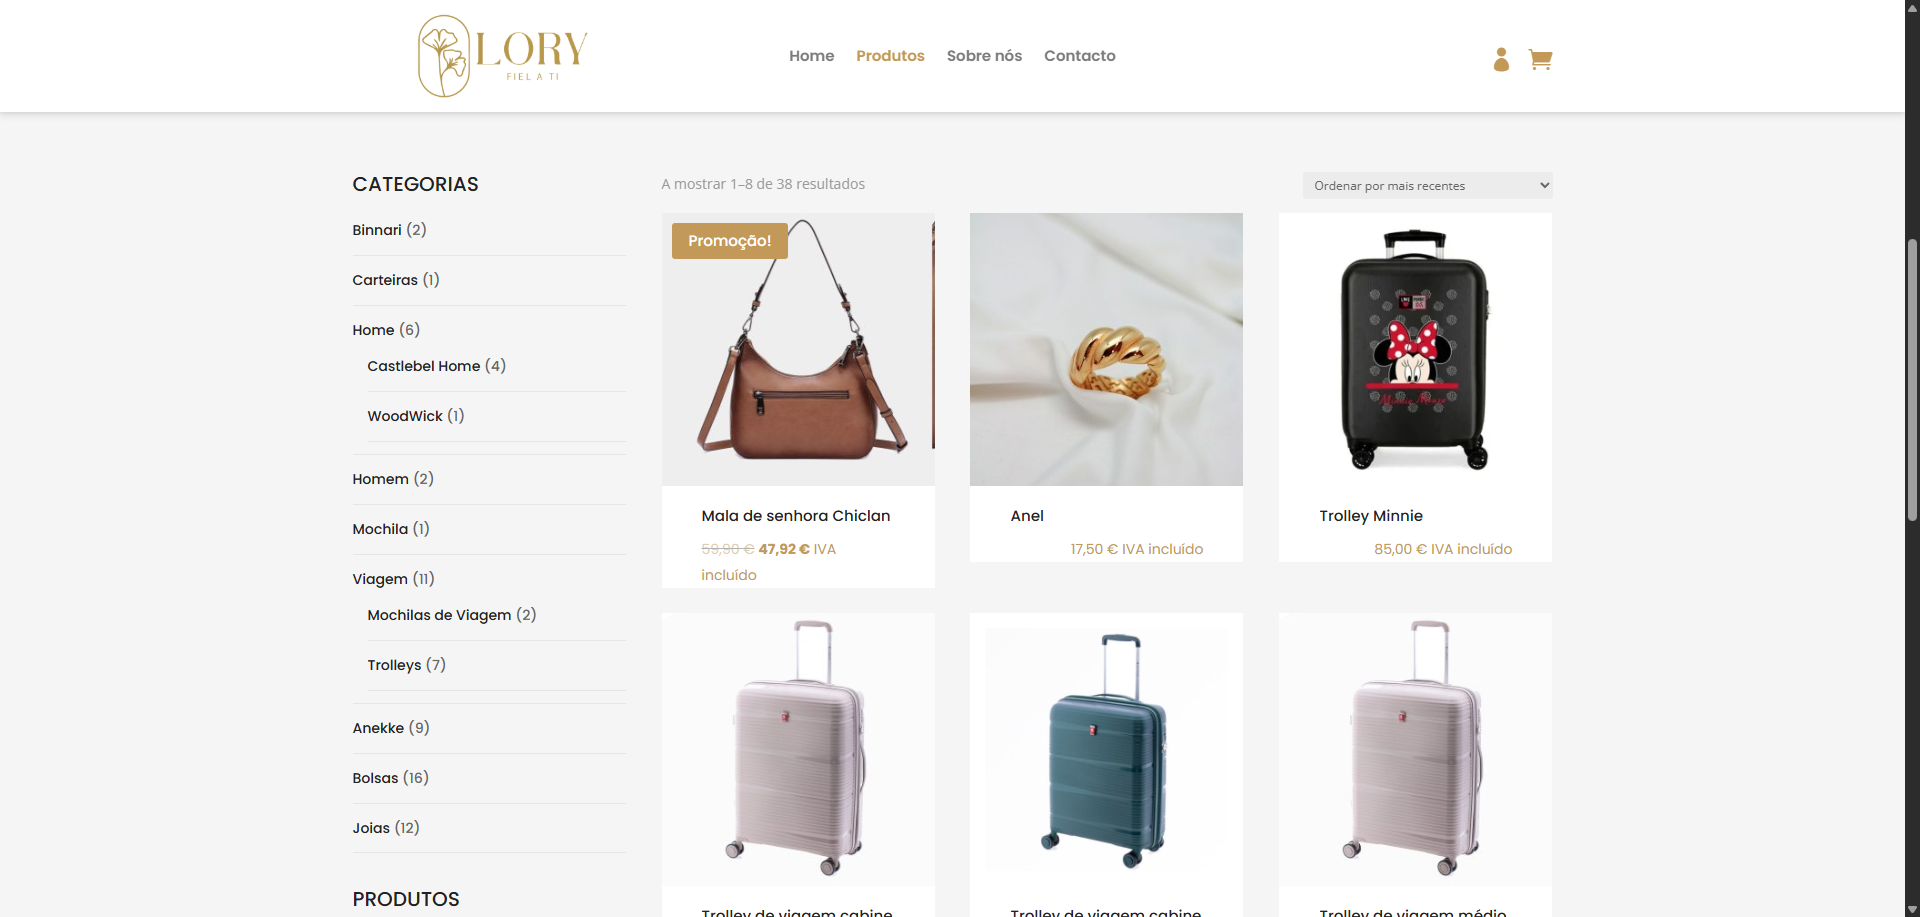Open the Trolley Minnie product title

1371,516
